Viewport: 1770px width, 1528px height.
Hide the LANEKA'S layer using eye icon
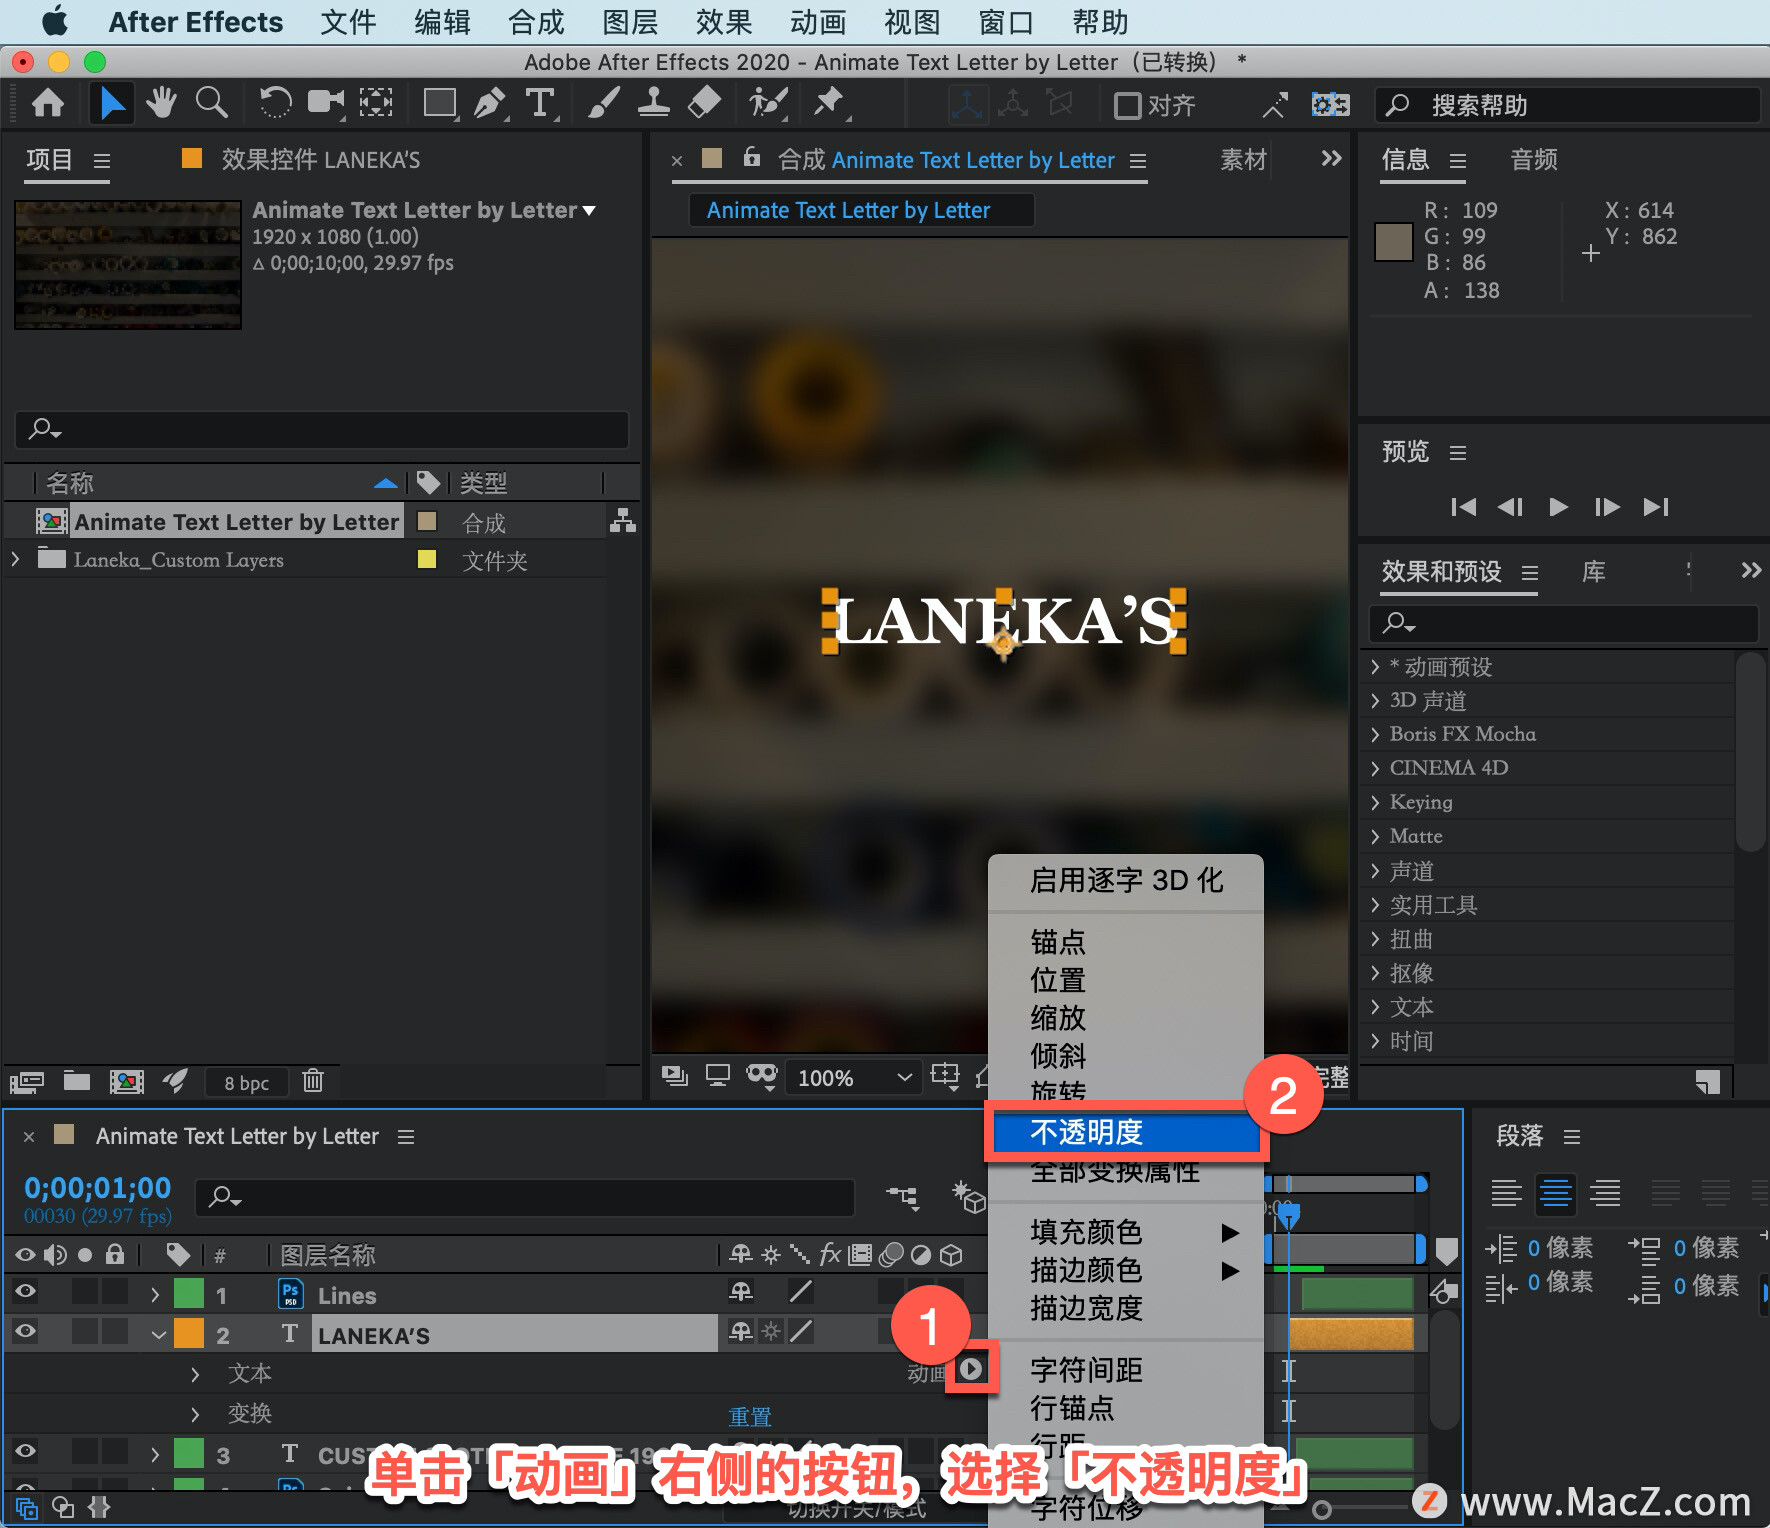click(26, 1331)
